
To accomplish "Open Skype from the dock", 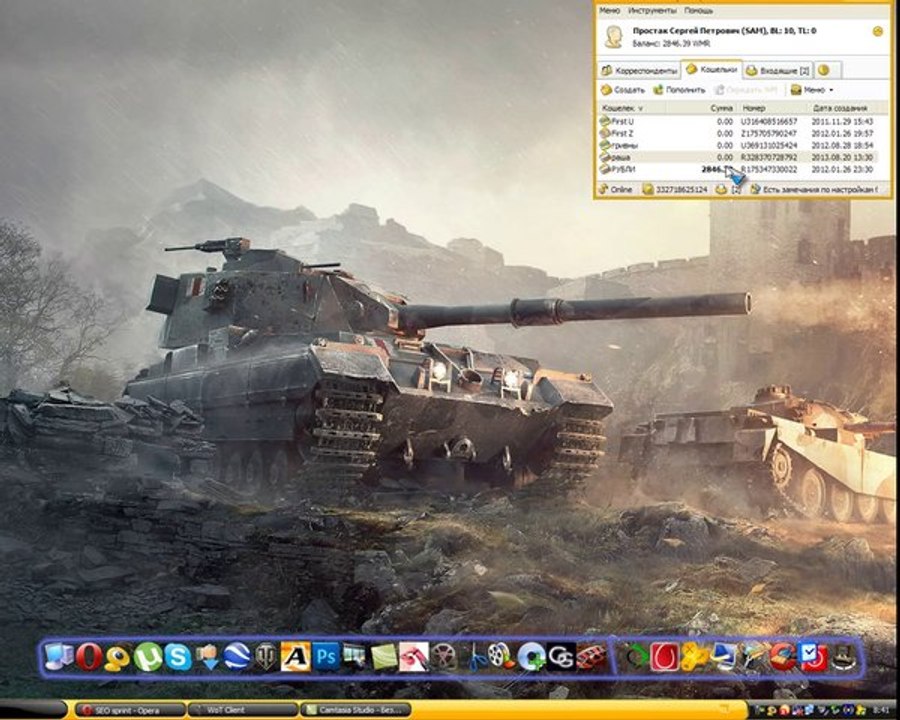I will tap(177, 657).
